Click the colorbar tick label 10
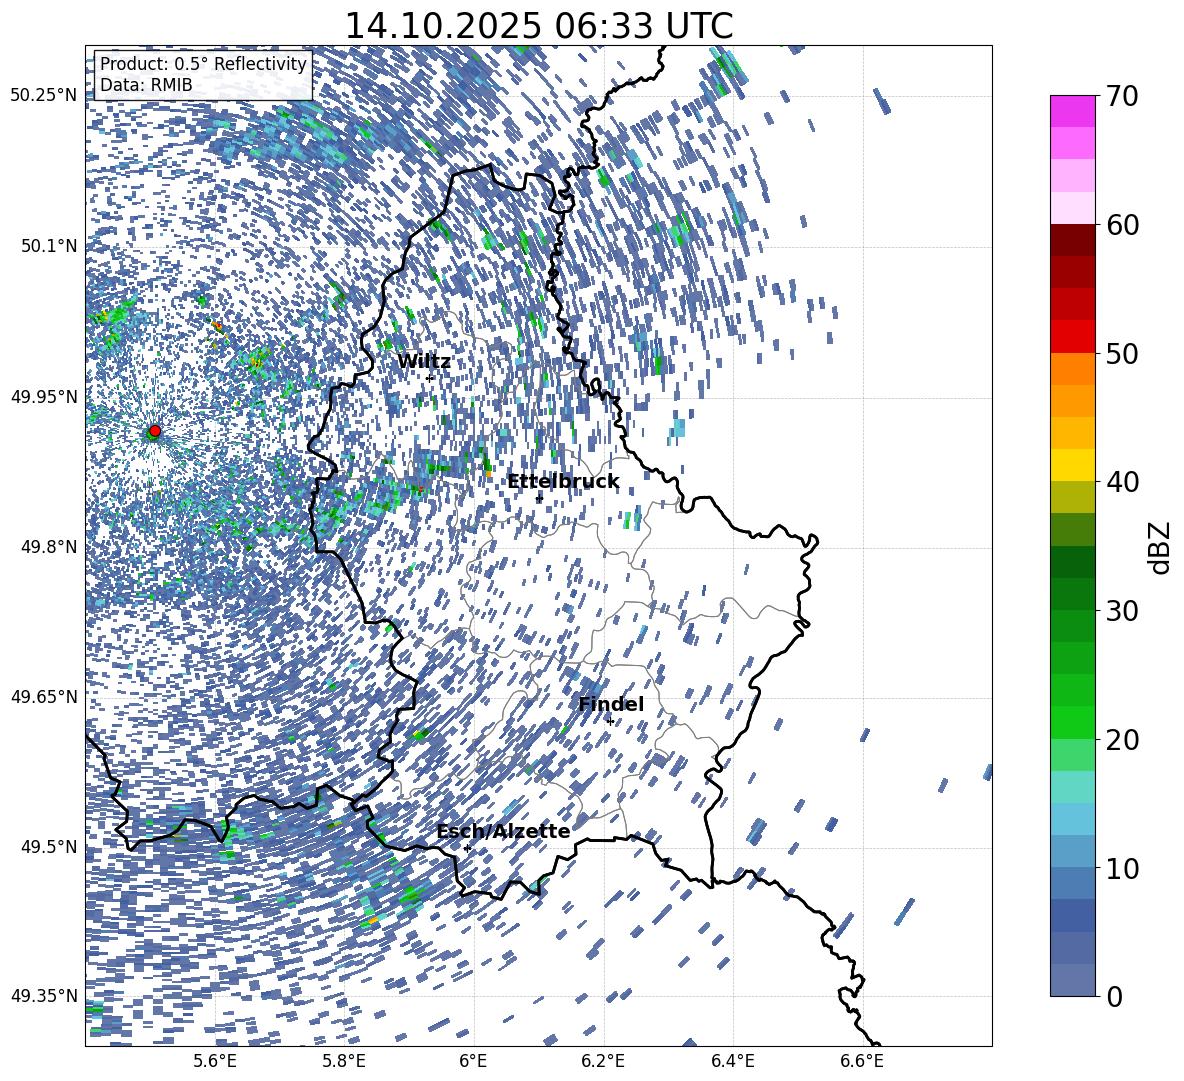Screen dimensions: 1184x1081 (x=1123, y=868)
